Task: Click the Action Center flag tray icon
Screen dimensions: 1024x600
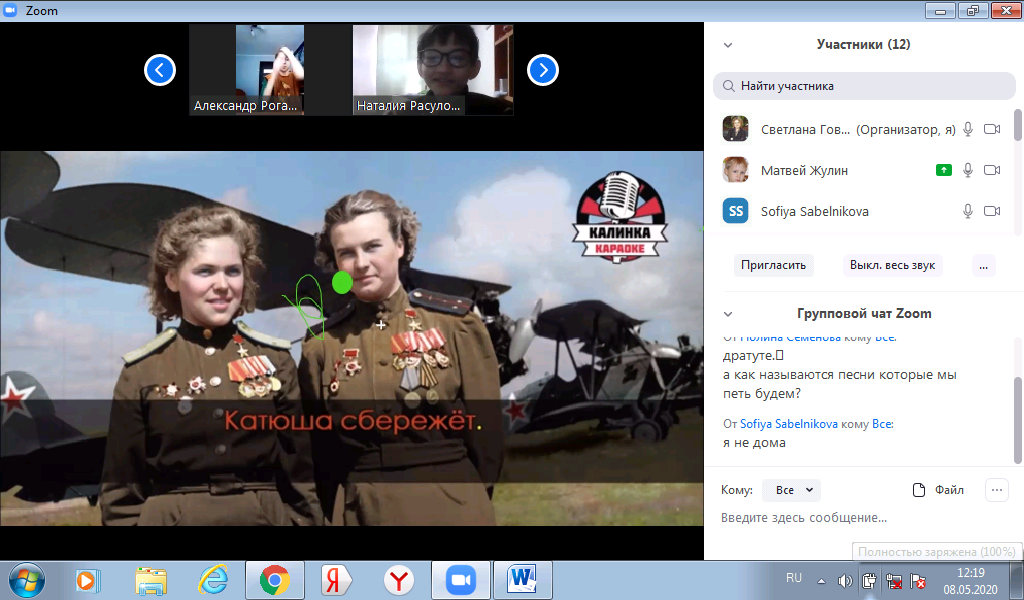Action: pos(918,580)
